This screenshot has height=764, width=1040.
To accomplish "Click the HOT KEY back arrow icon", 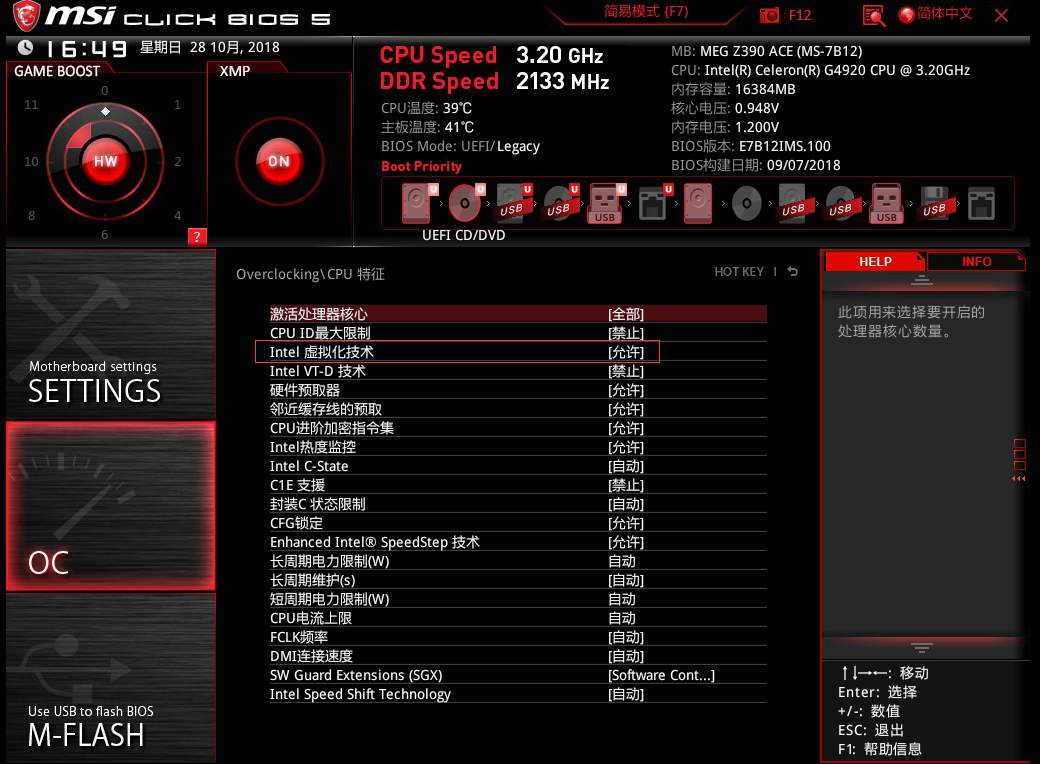I will point(793,271).
